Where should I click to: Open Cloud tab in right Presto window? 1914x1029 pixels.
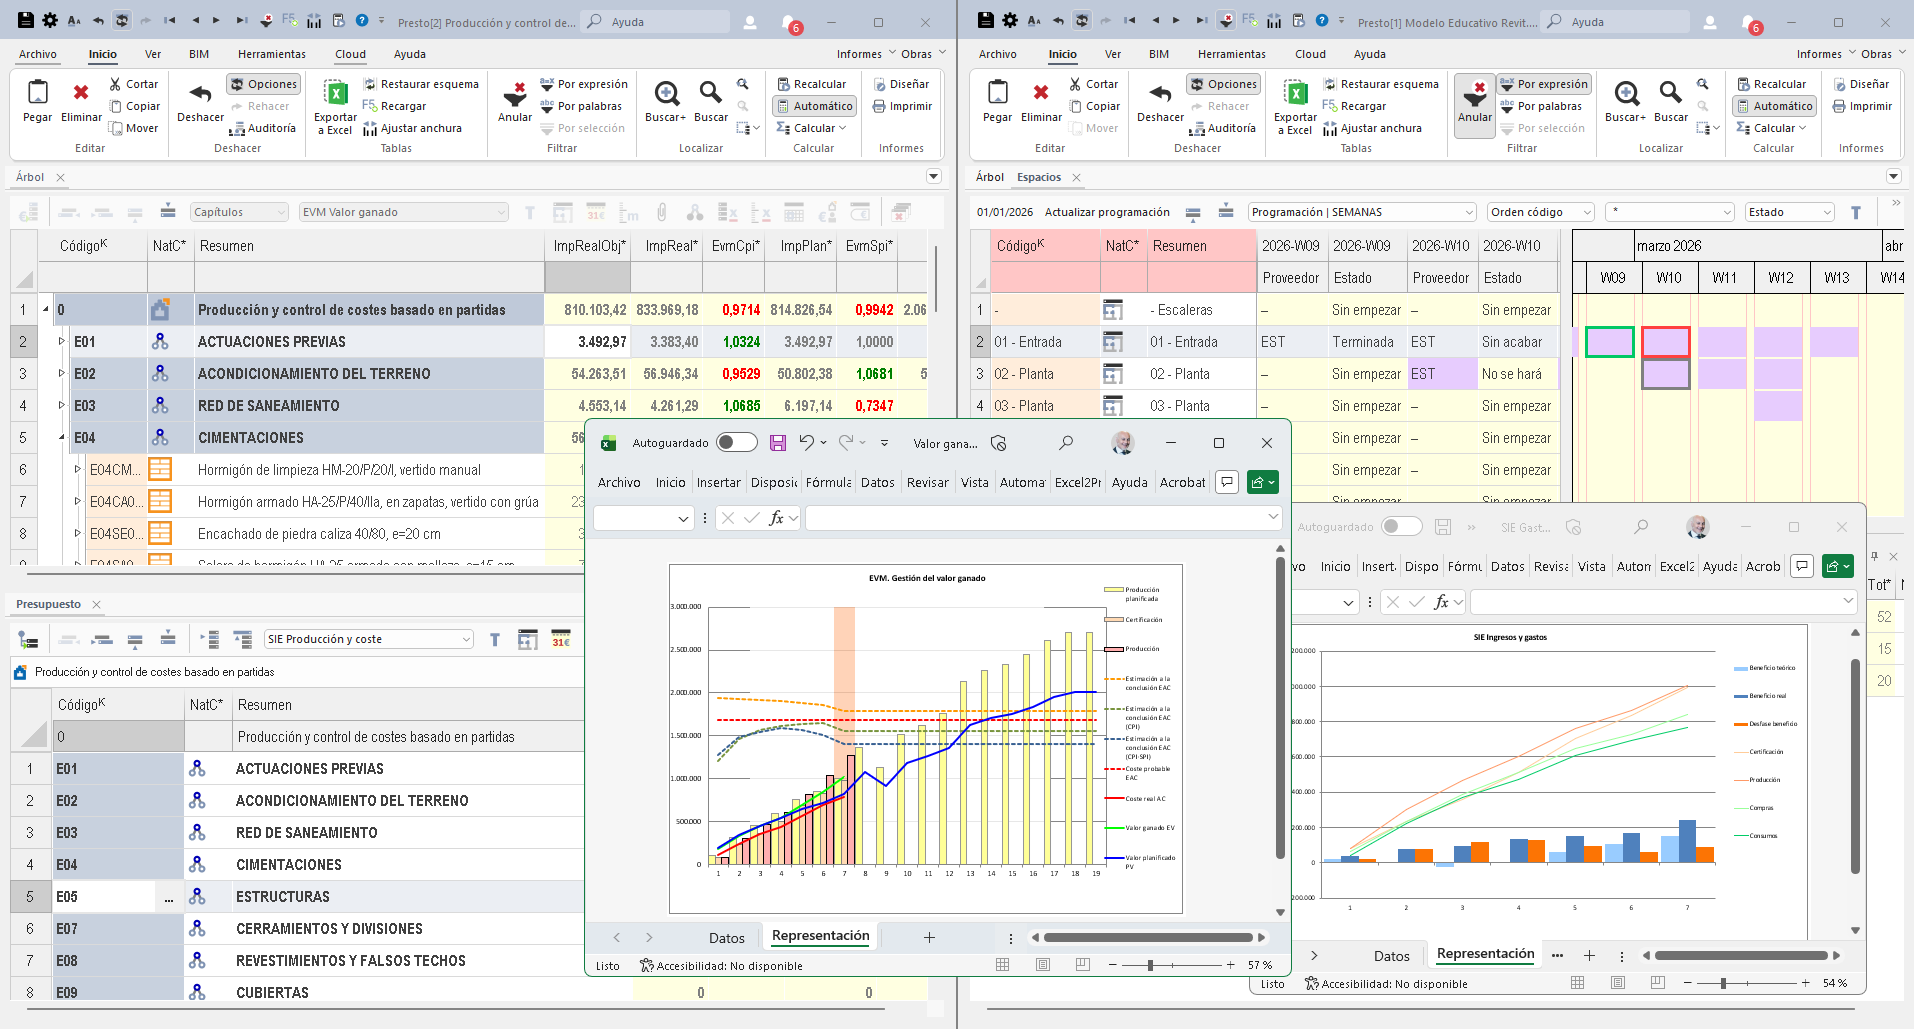1310,54
